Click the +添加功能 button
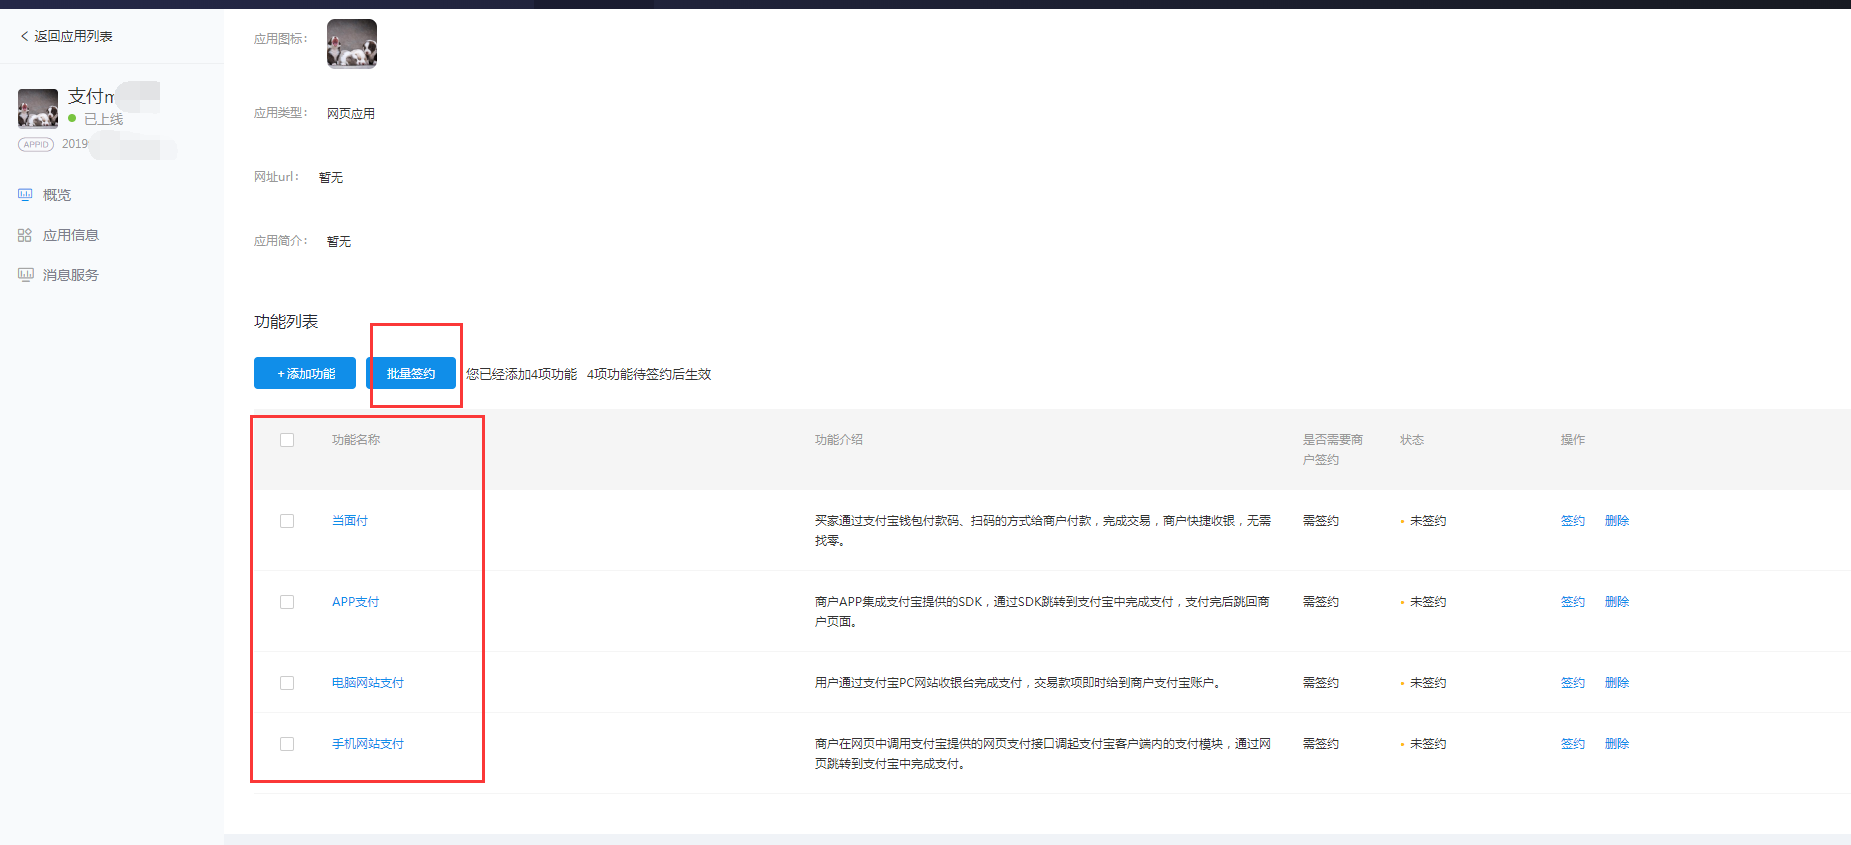Screen dimensions: 1851x845 click(x=305, y=373)
